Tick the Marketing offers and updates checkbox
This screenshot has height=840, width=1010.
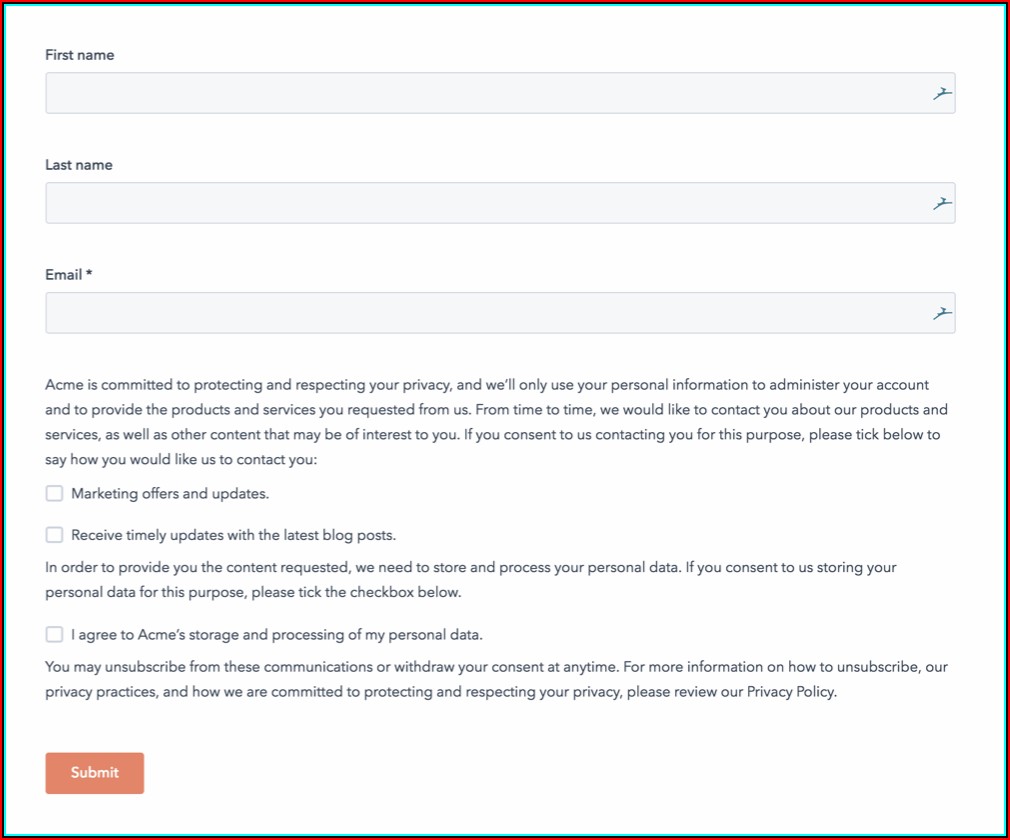54,494
